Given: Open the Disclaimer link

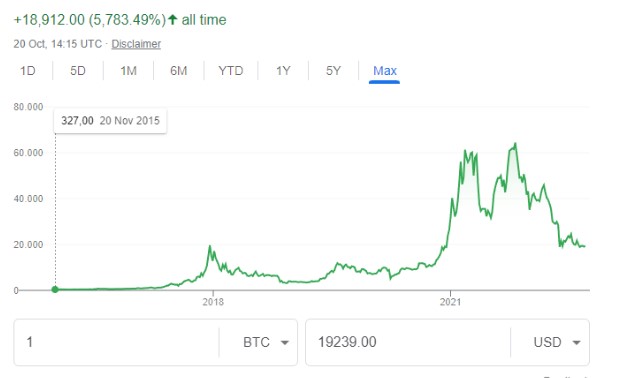Looking at the screenshot, I should [x=136, y=44].
